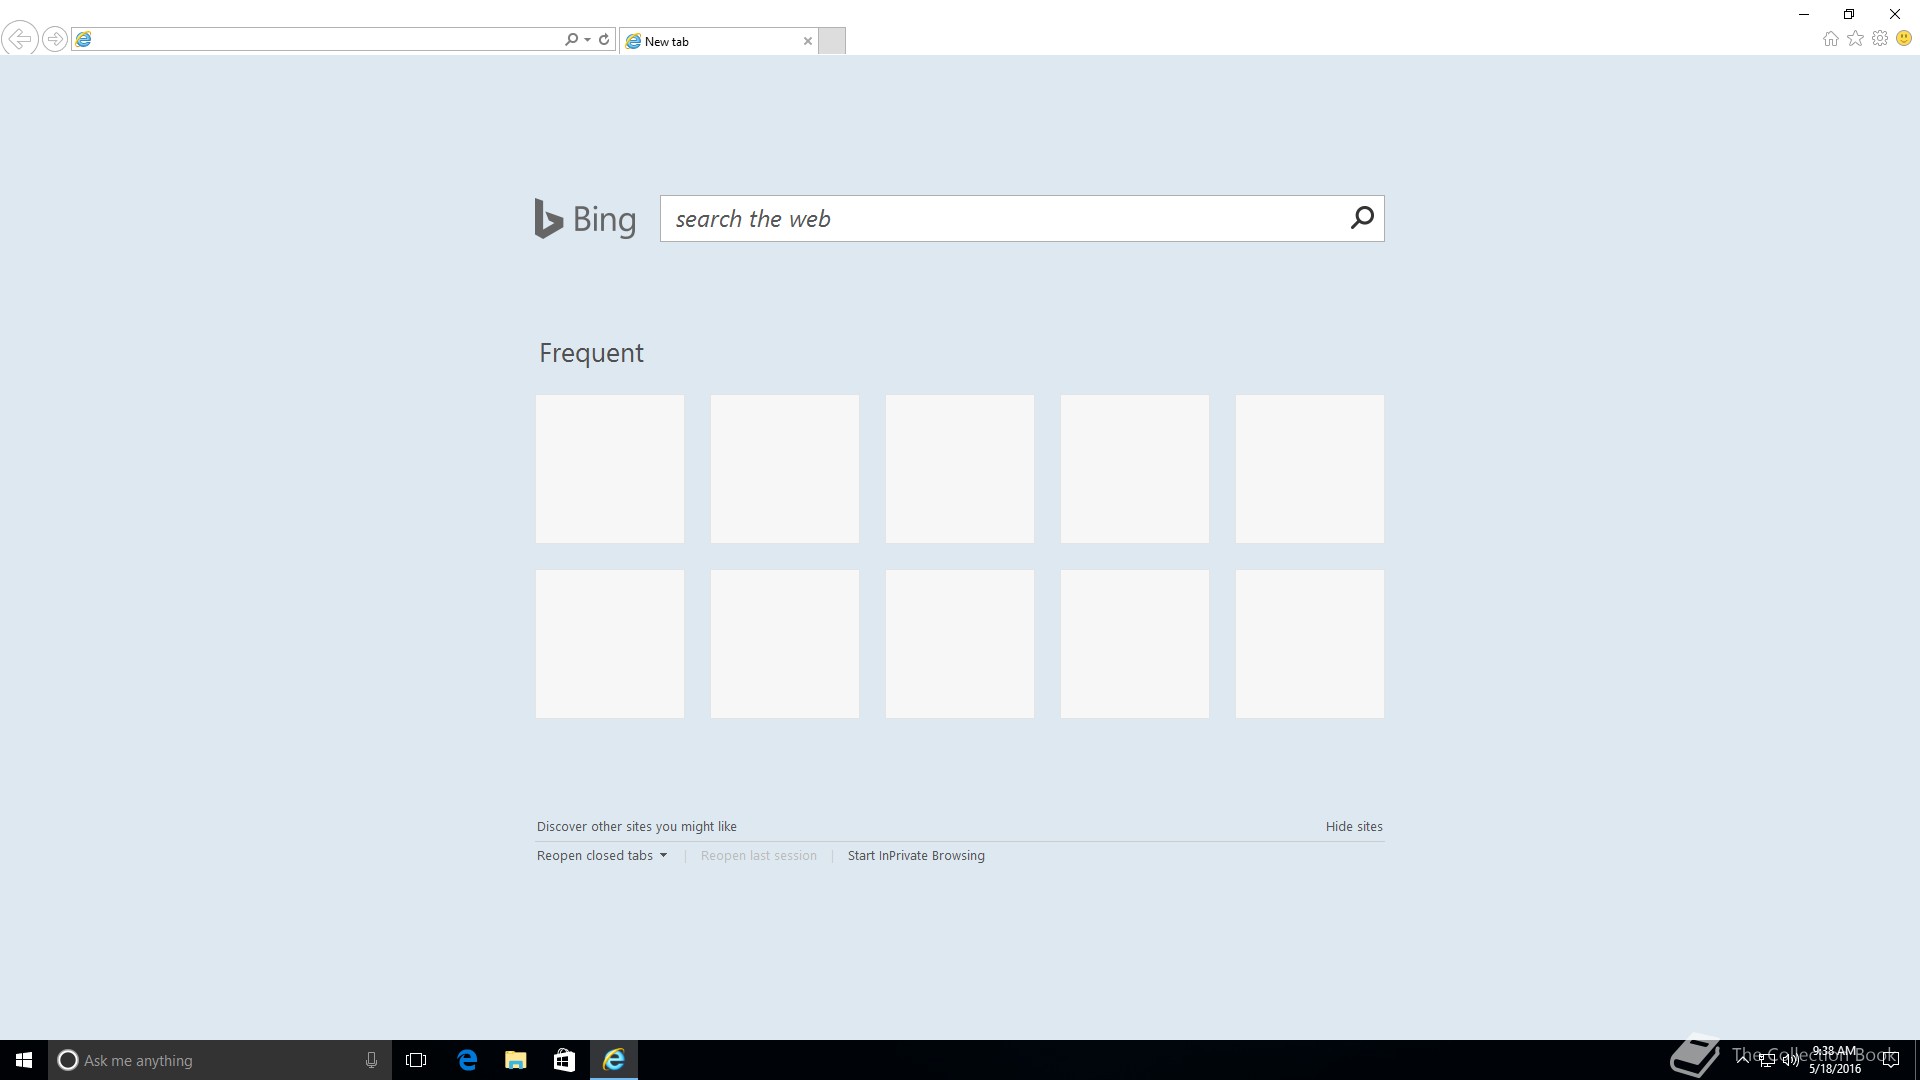Viewport: 1920px width, 1080px height.
Task: Open the first tile in the top Frequent row
Action: pos(610,469)
